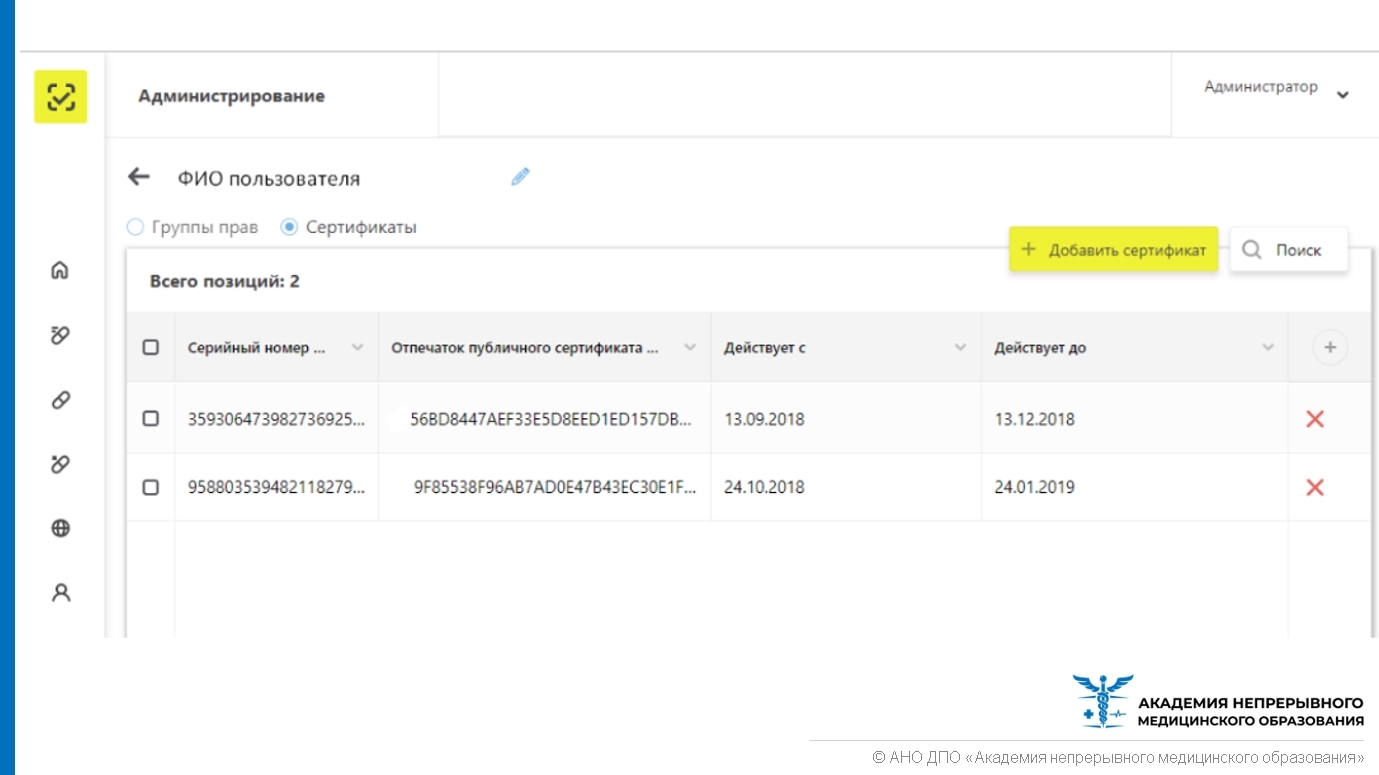Open Действует с column dropdown
This screenshot has height=775, width=1379.
(960, 347)
